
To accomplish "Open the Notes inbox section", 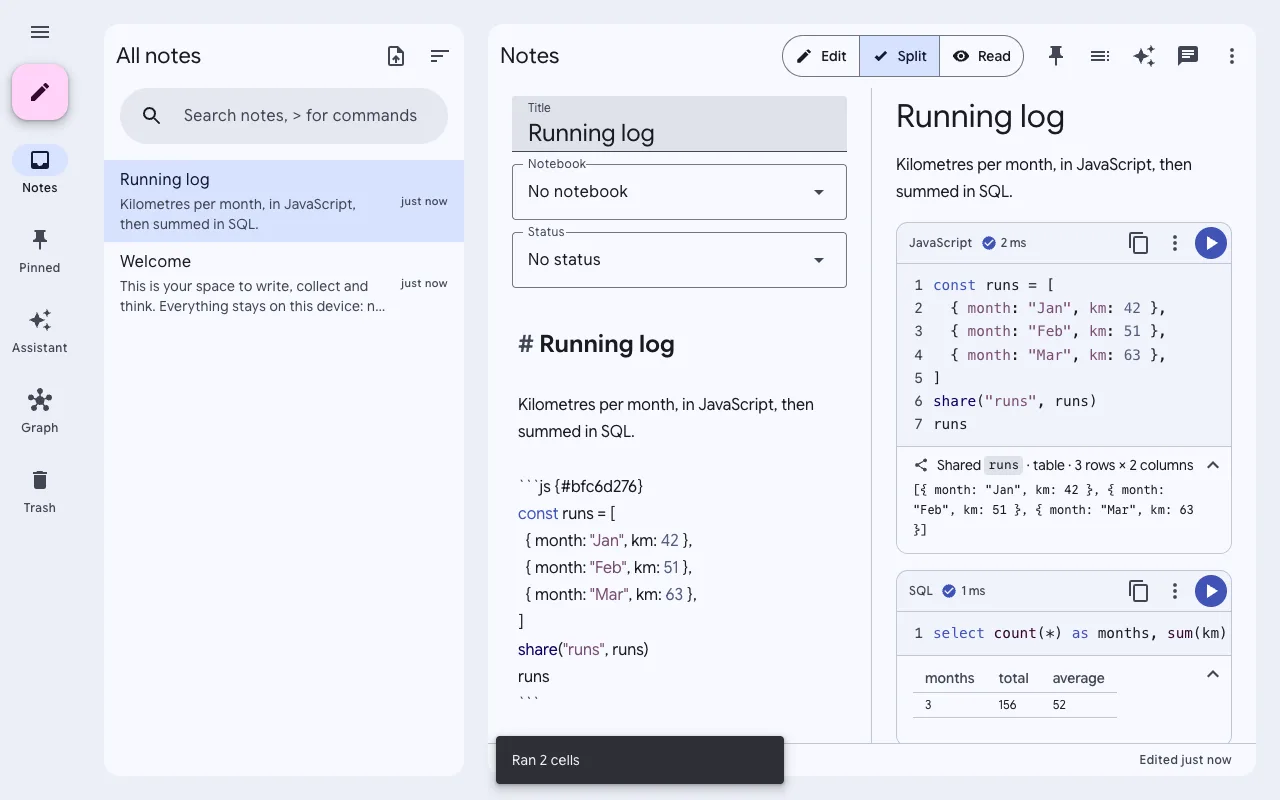I will 40,170.
